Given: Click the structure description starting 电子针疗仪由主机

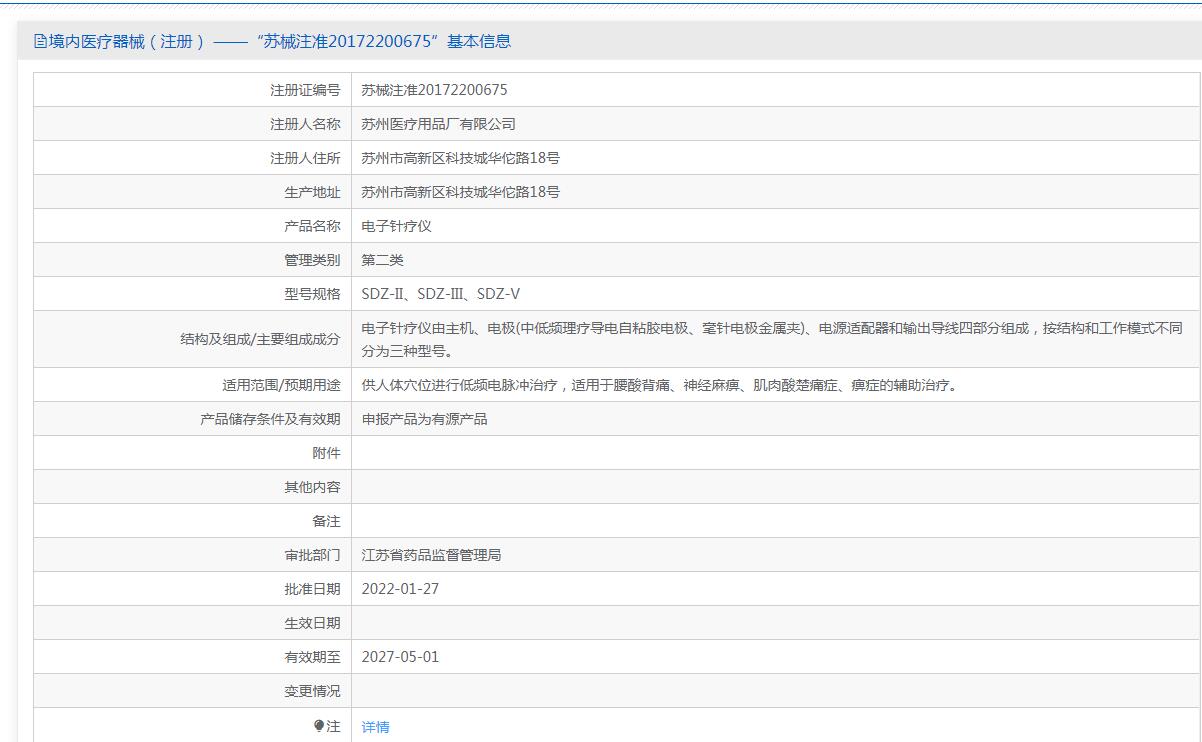Looking at the screenshot, I should (772, 339).
